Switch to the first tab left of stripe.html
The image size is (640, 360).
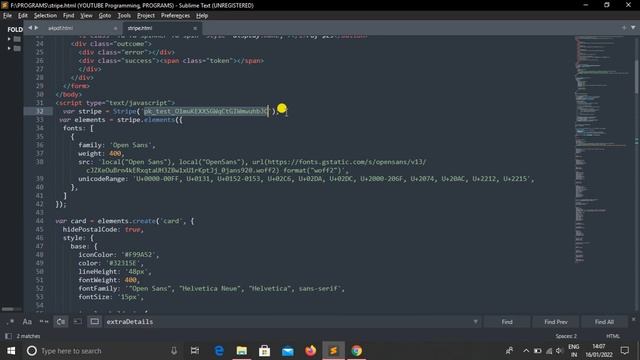click(80, 28)
